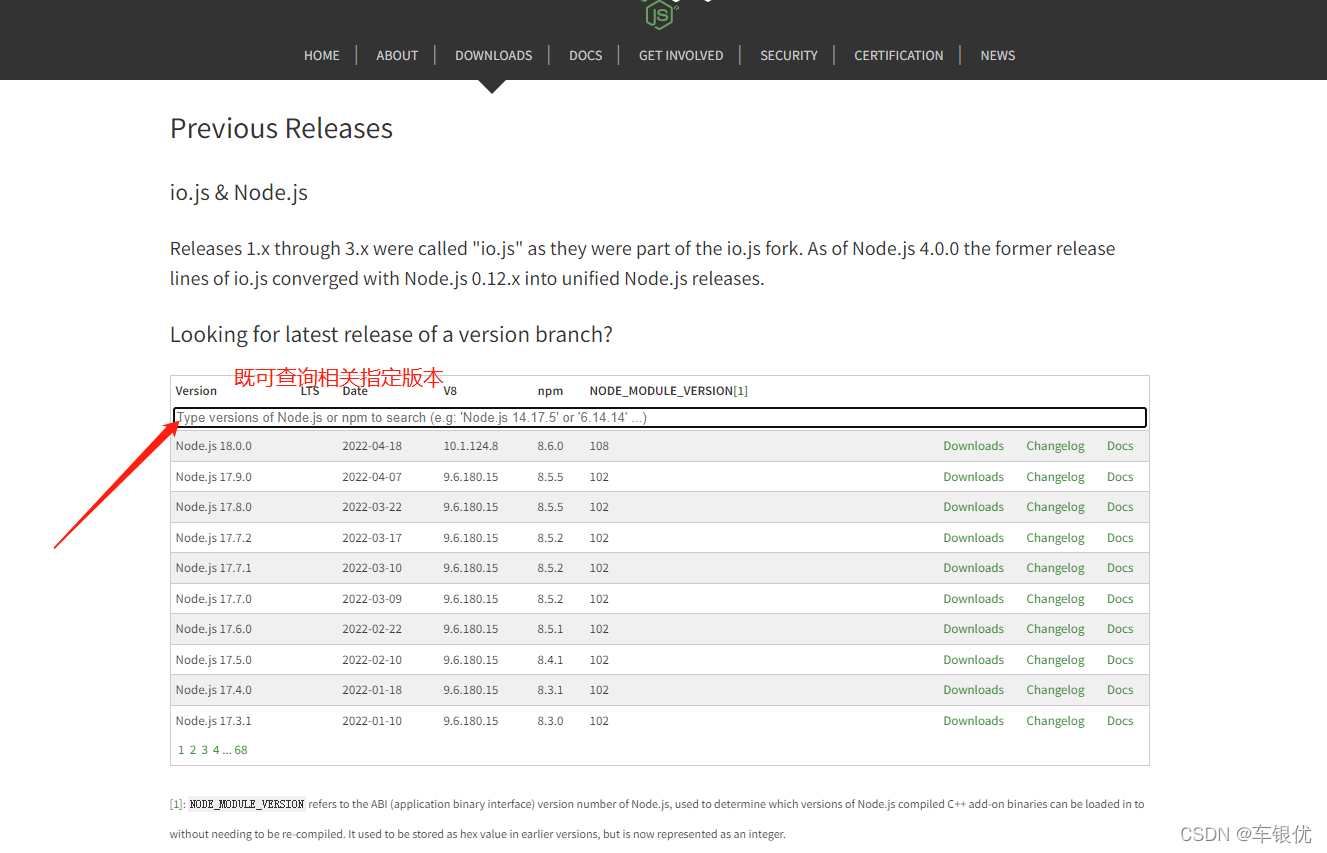Open Docs for Node.js 18.0.0
Image resolution: width=1327 pixels, height=853 pixels.
point(1120,446)
